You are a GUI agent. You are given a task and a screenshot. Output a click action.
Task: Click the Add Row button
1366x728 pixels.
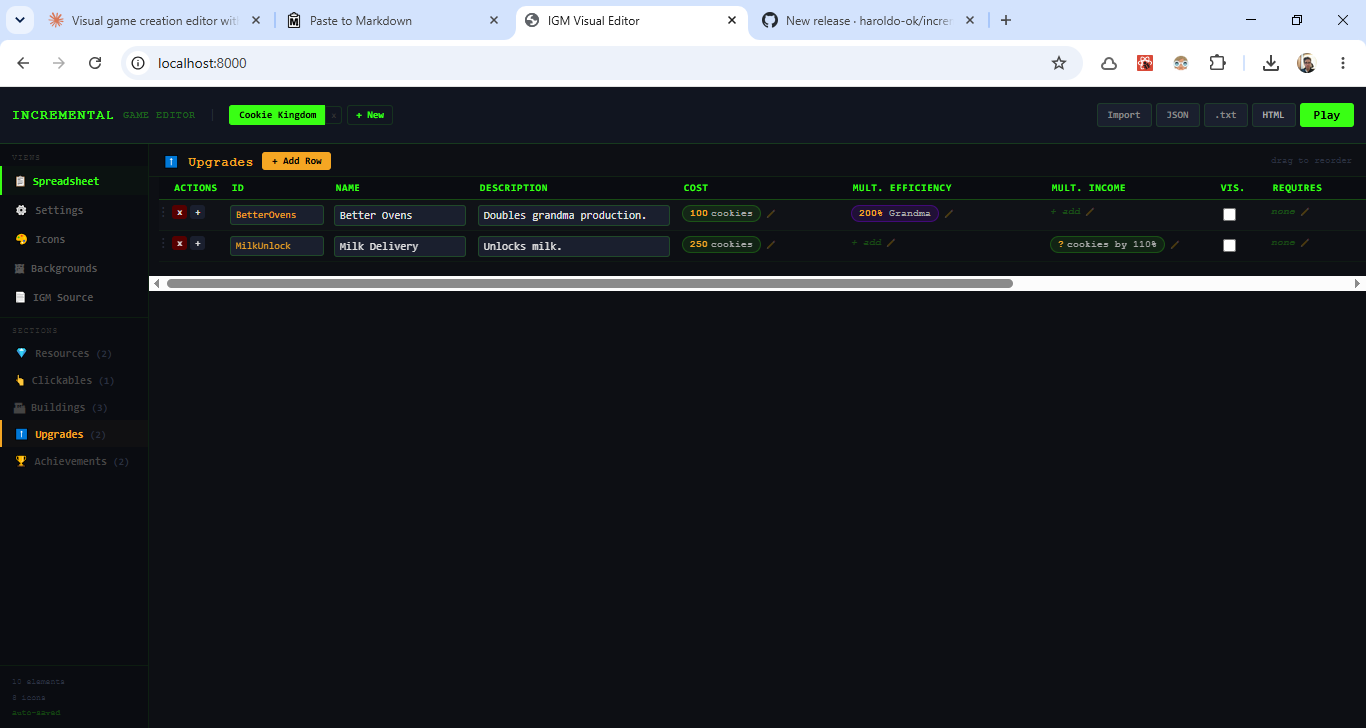[296, 161]
